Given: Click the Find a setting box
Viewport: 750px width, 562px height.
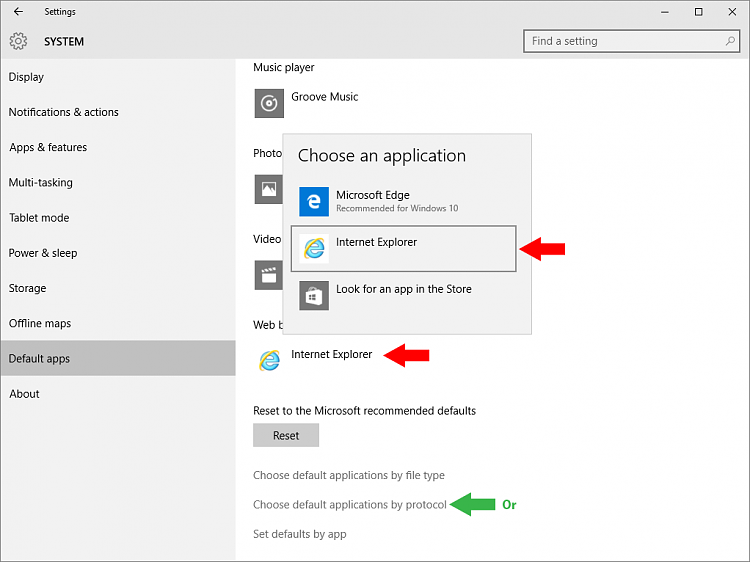Looking at the screenshot, I should (631, 41).
